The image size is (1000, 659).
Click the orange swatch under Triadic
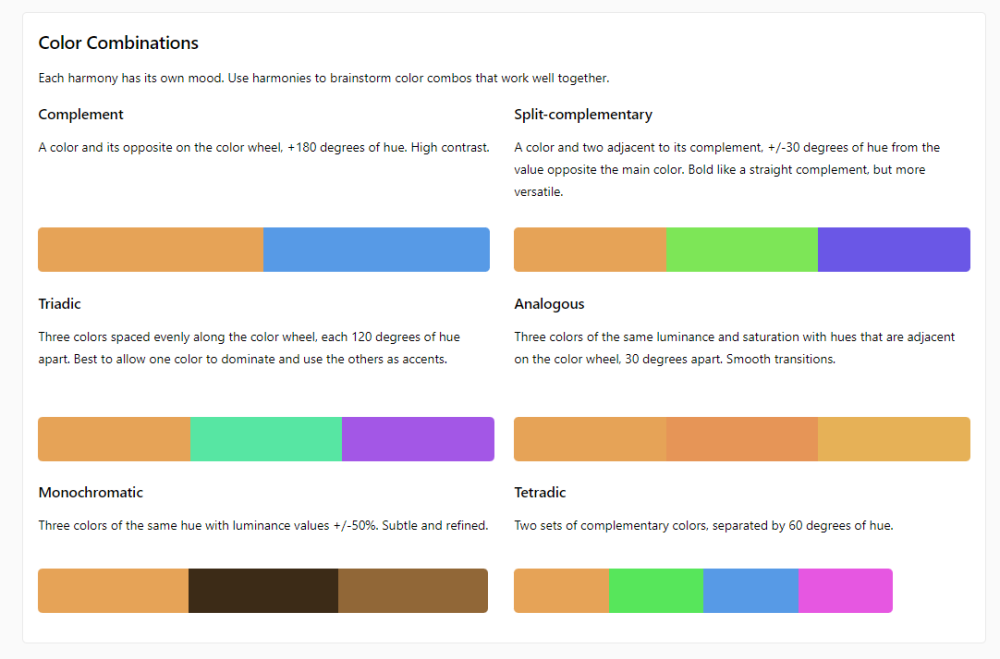[114, 439]
